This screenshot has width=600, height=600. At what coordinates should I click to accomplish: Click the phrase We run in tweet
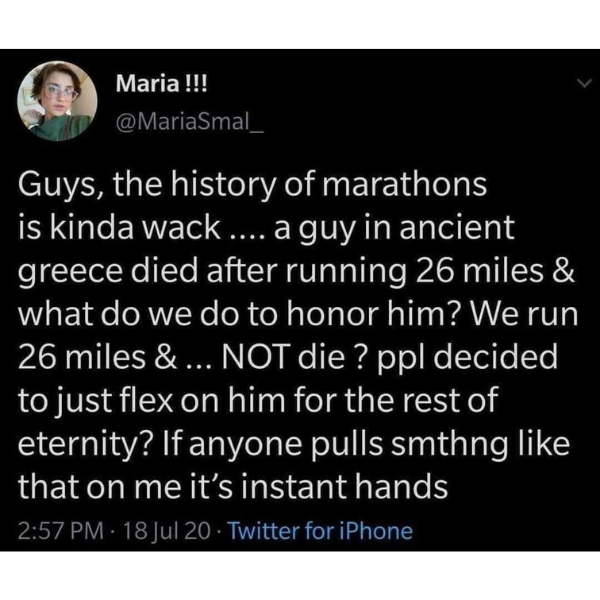pos(524,314)
